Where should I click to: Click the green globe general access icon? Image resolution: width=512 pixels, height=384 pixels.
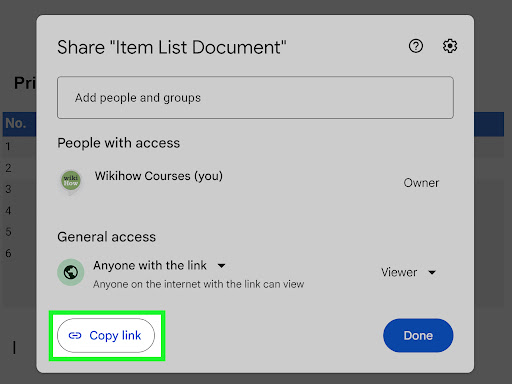(x=71, y=272)
